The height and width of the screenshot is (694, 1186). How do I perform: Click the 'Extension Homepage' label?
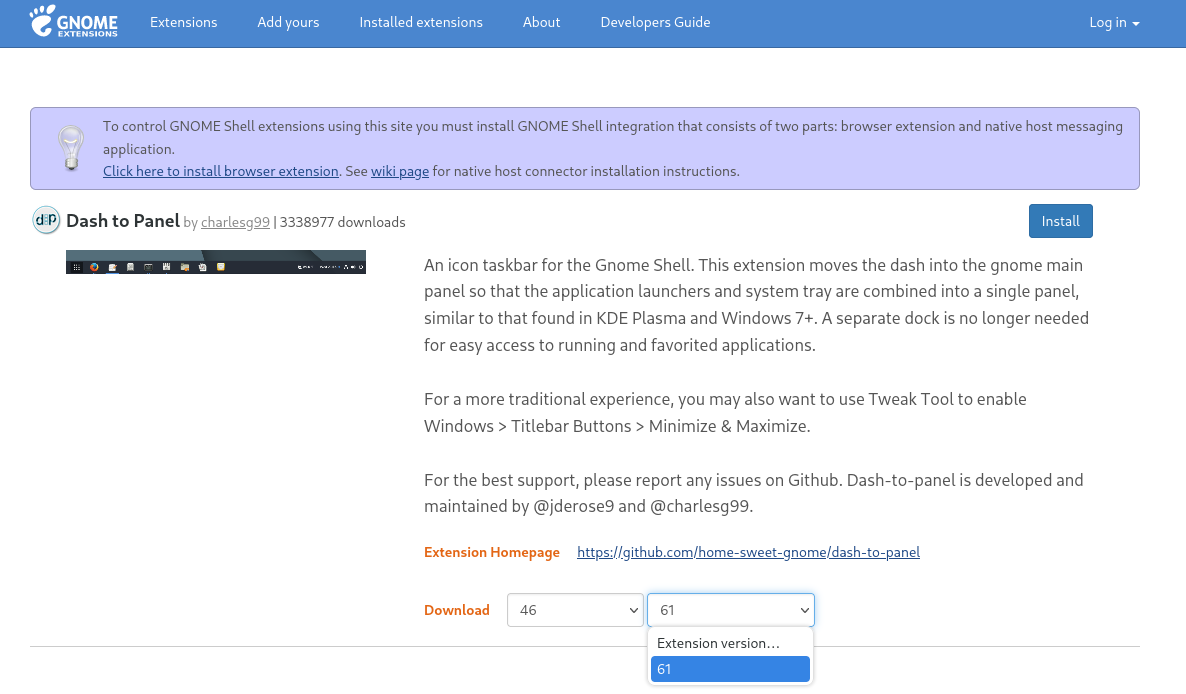click(x=492, y=553)
